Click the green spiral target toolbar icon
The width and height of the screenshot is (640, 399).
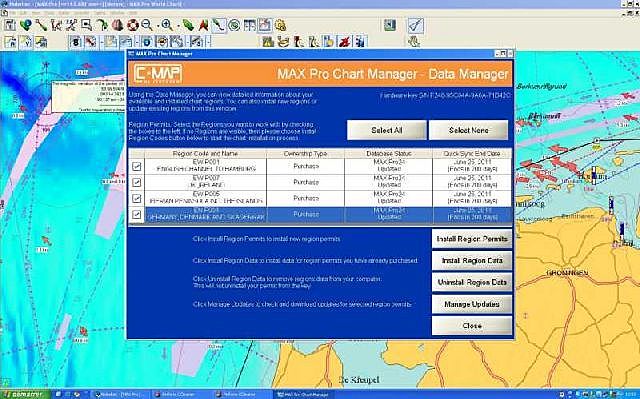coord(233,25)
